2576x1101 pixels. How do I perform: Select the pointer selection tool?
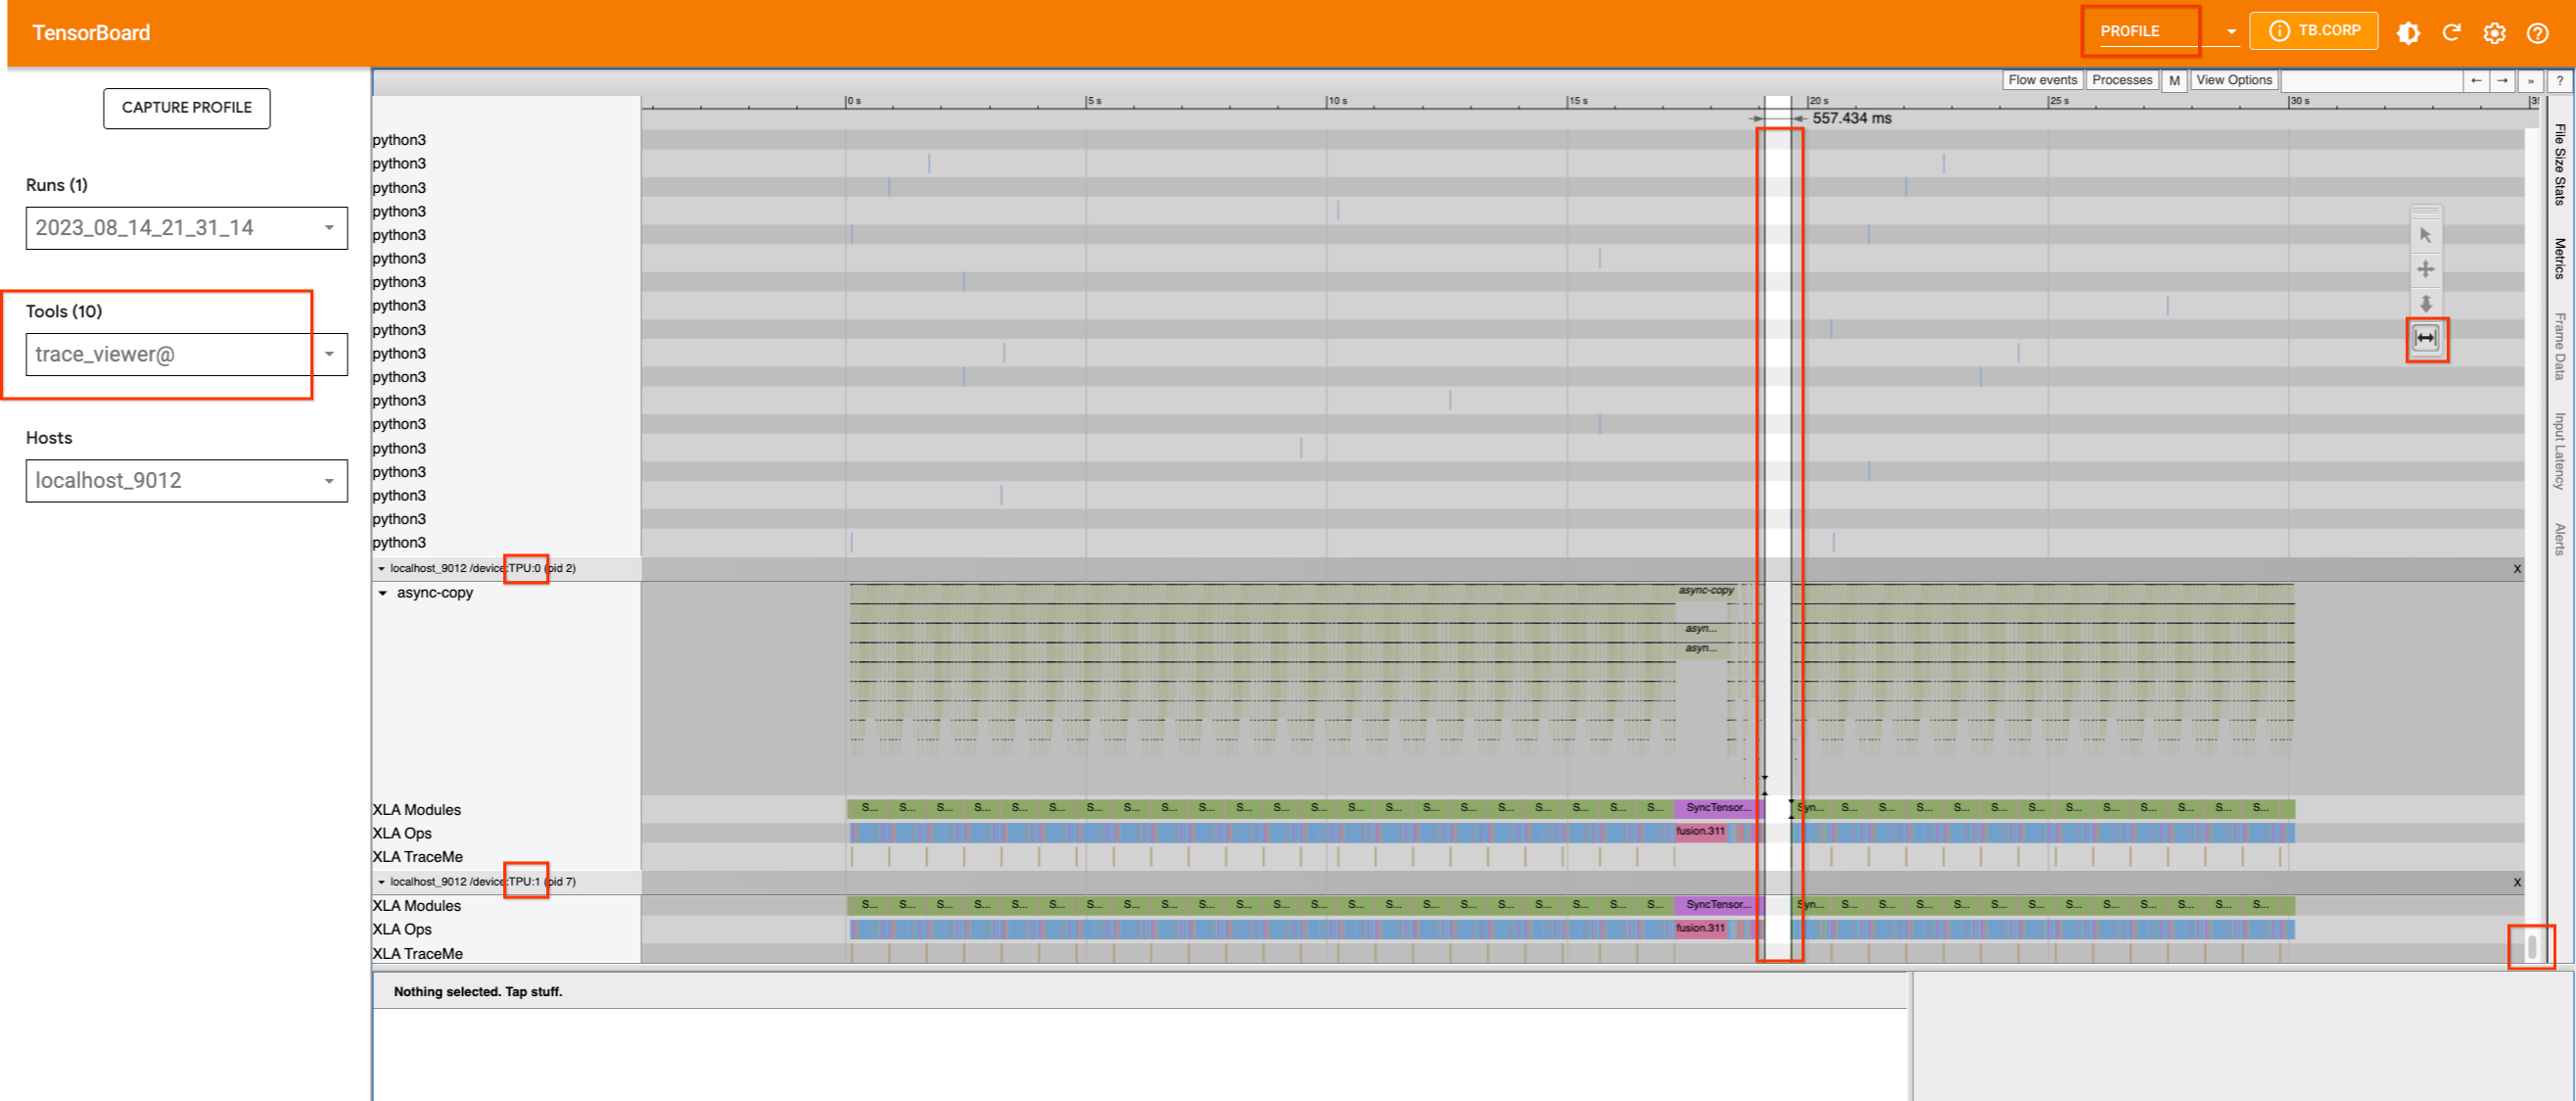click(2425, 235)
